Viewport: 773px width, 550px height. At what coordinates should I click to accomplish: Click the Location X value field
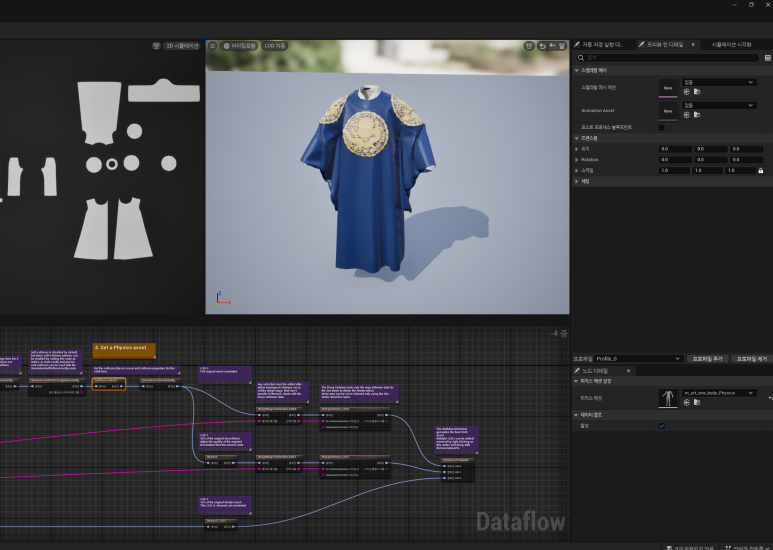[675, 149]
